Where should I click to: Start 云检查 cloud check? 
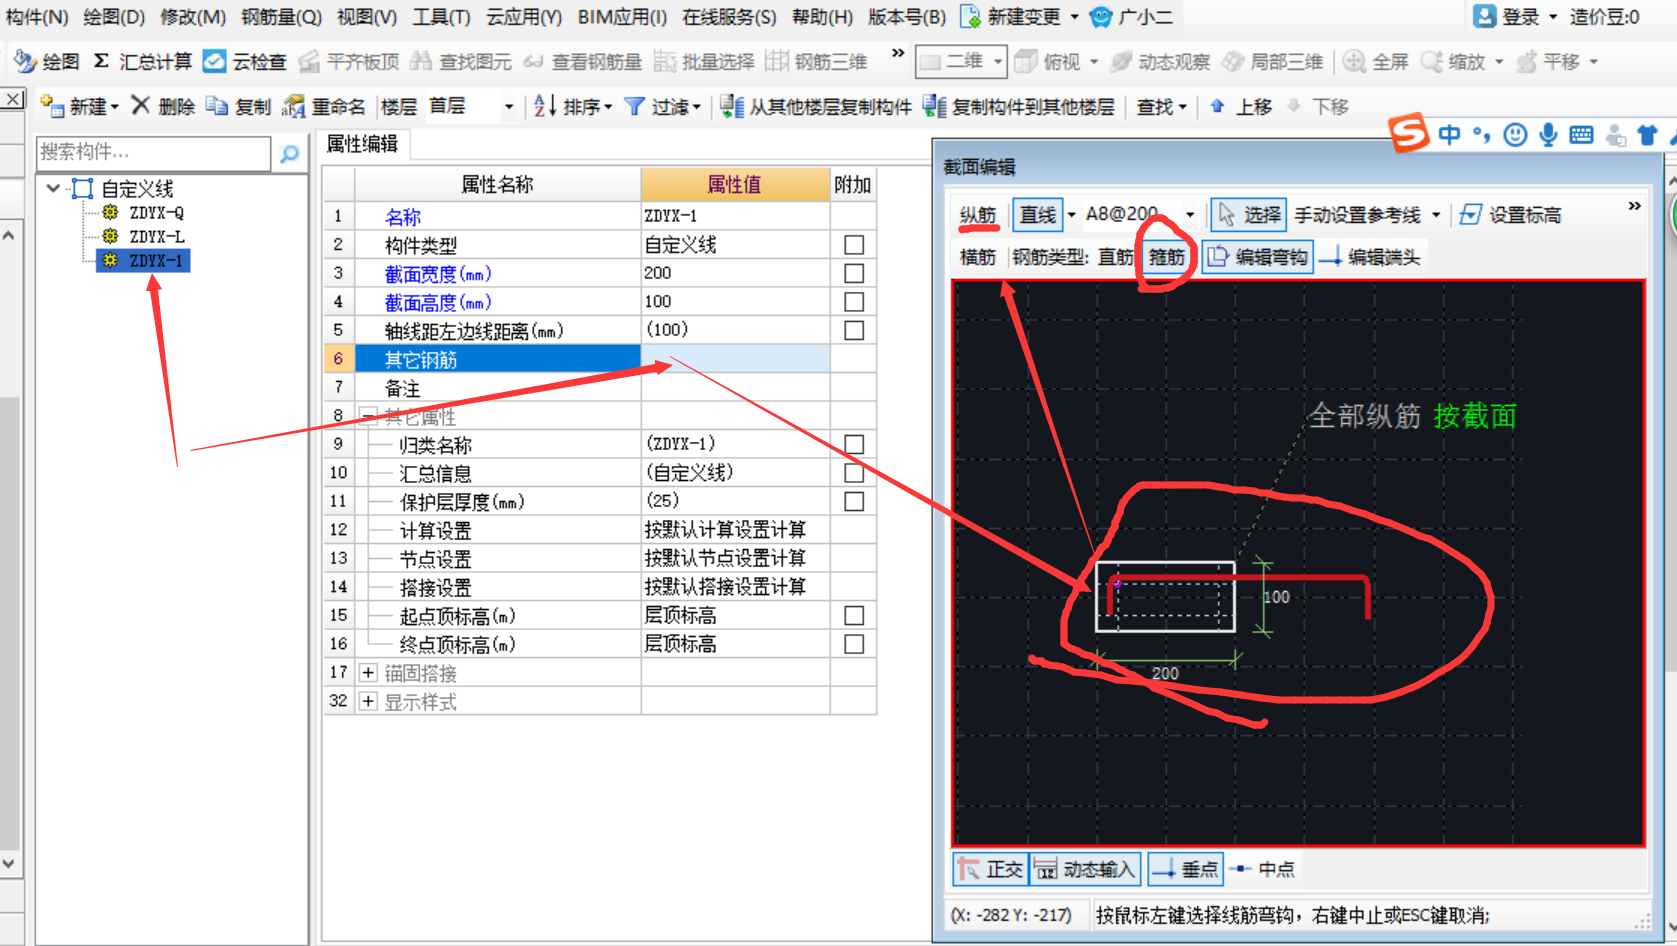pos(245,62)
